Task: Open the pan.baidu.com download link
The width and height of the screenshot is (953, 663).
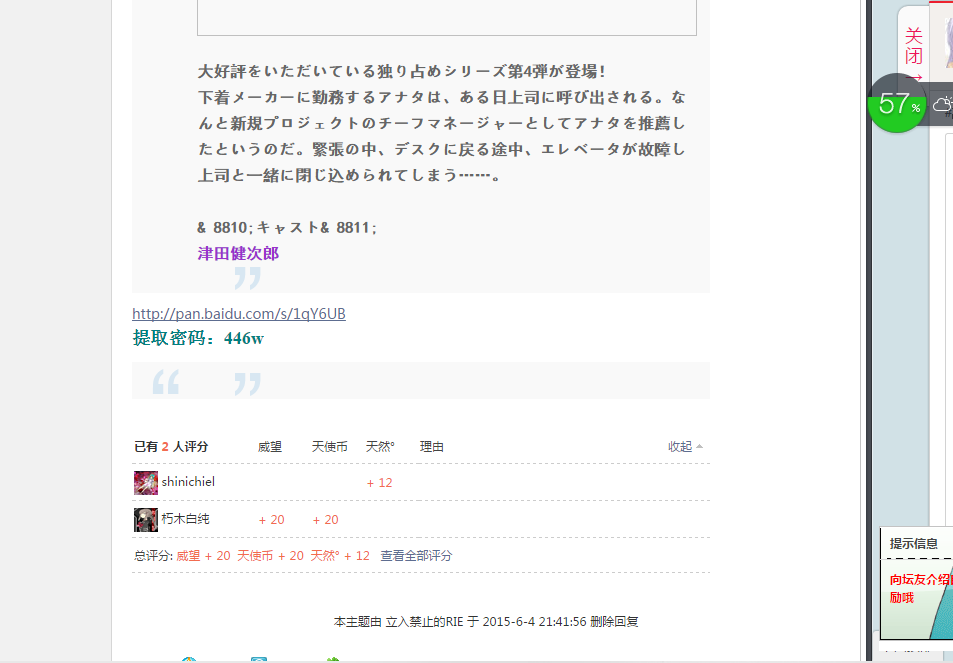Action: tap(239, 314)
